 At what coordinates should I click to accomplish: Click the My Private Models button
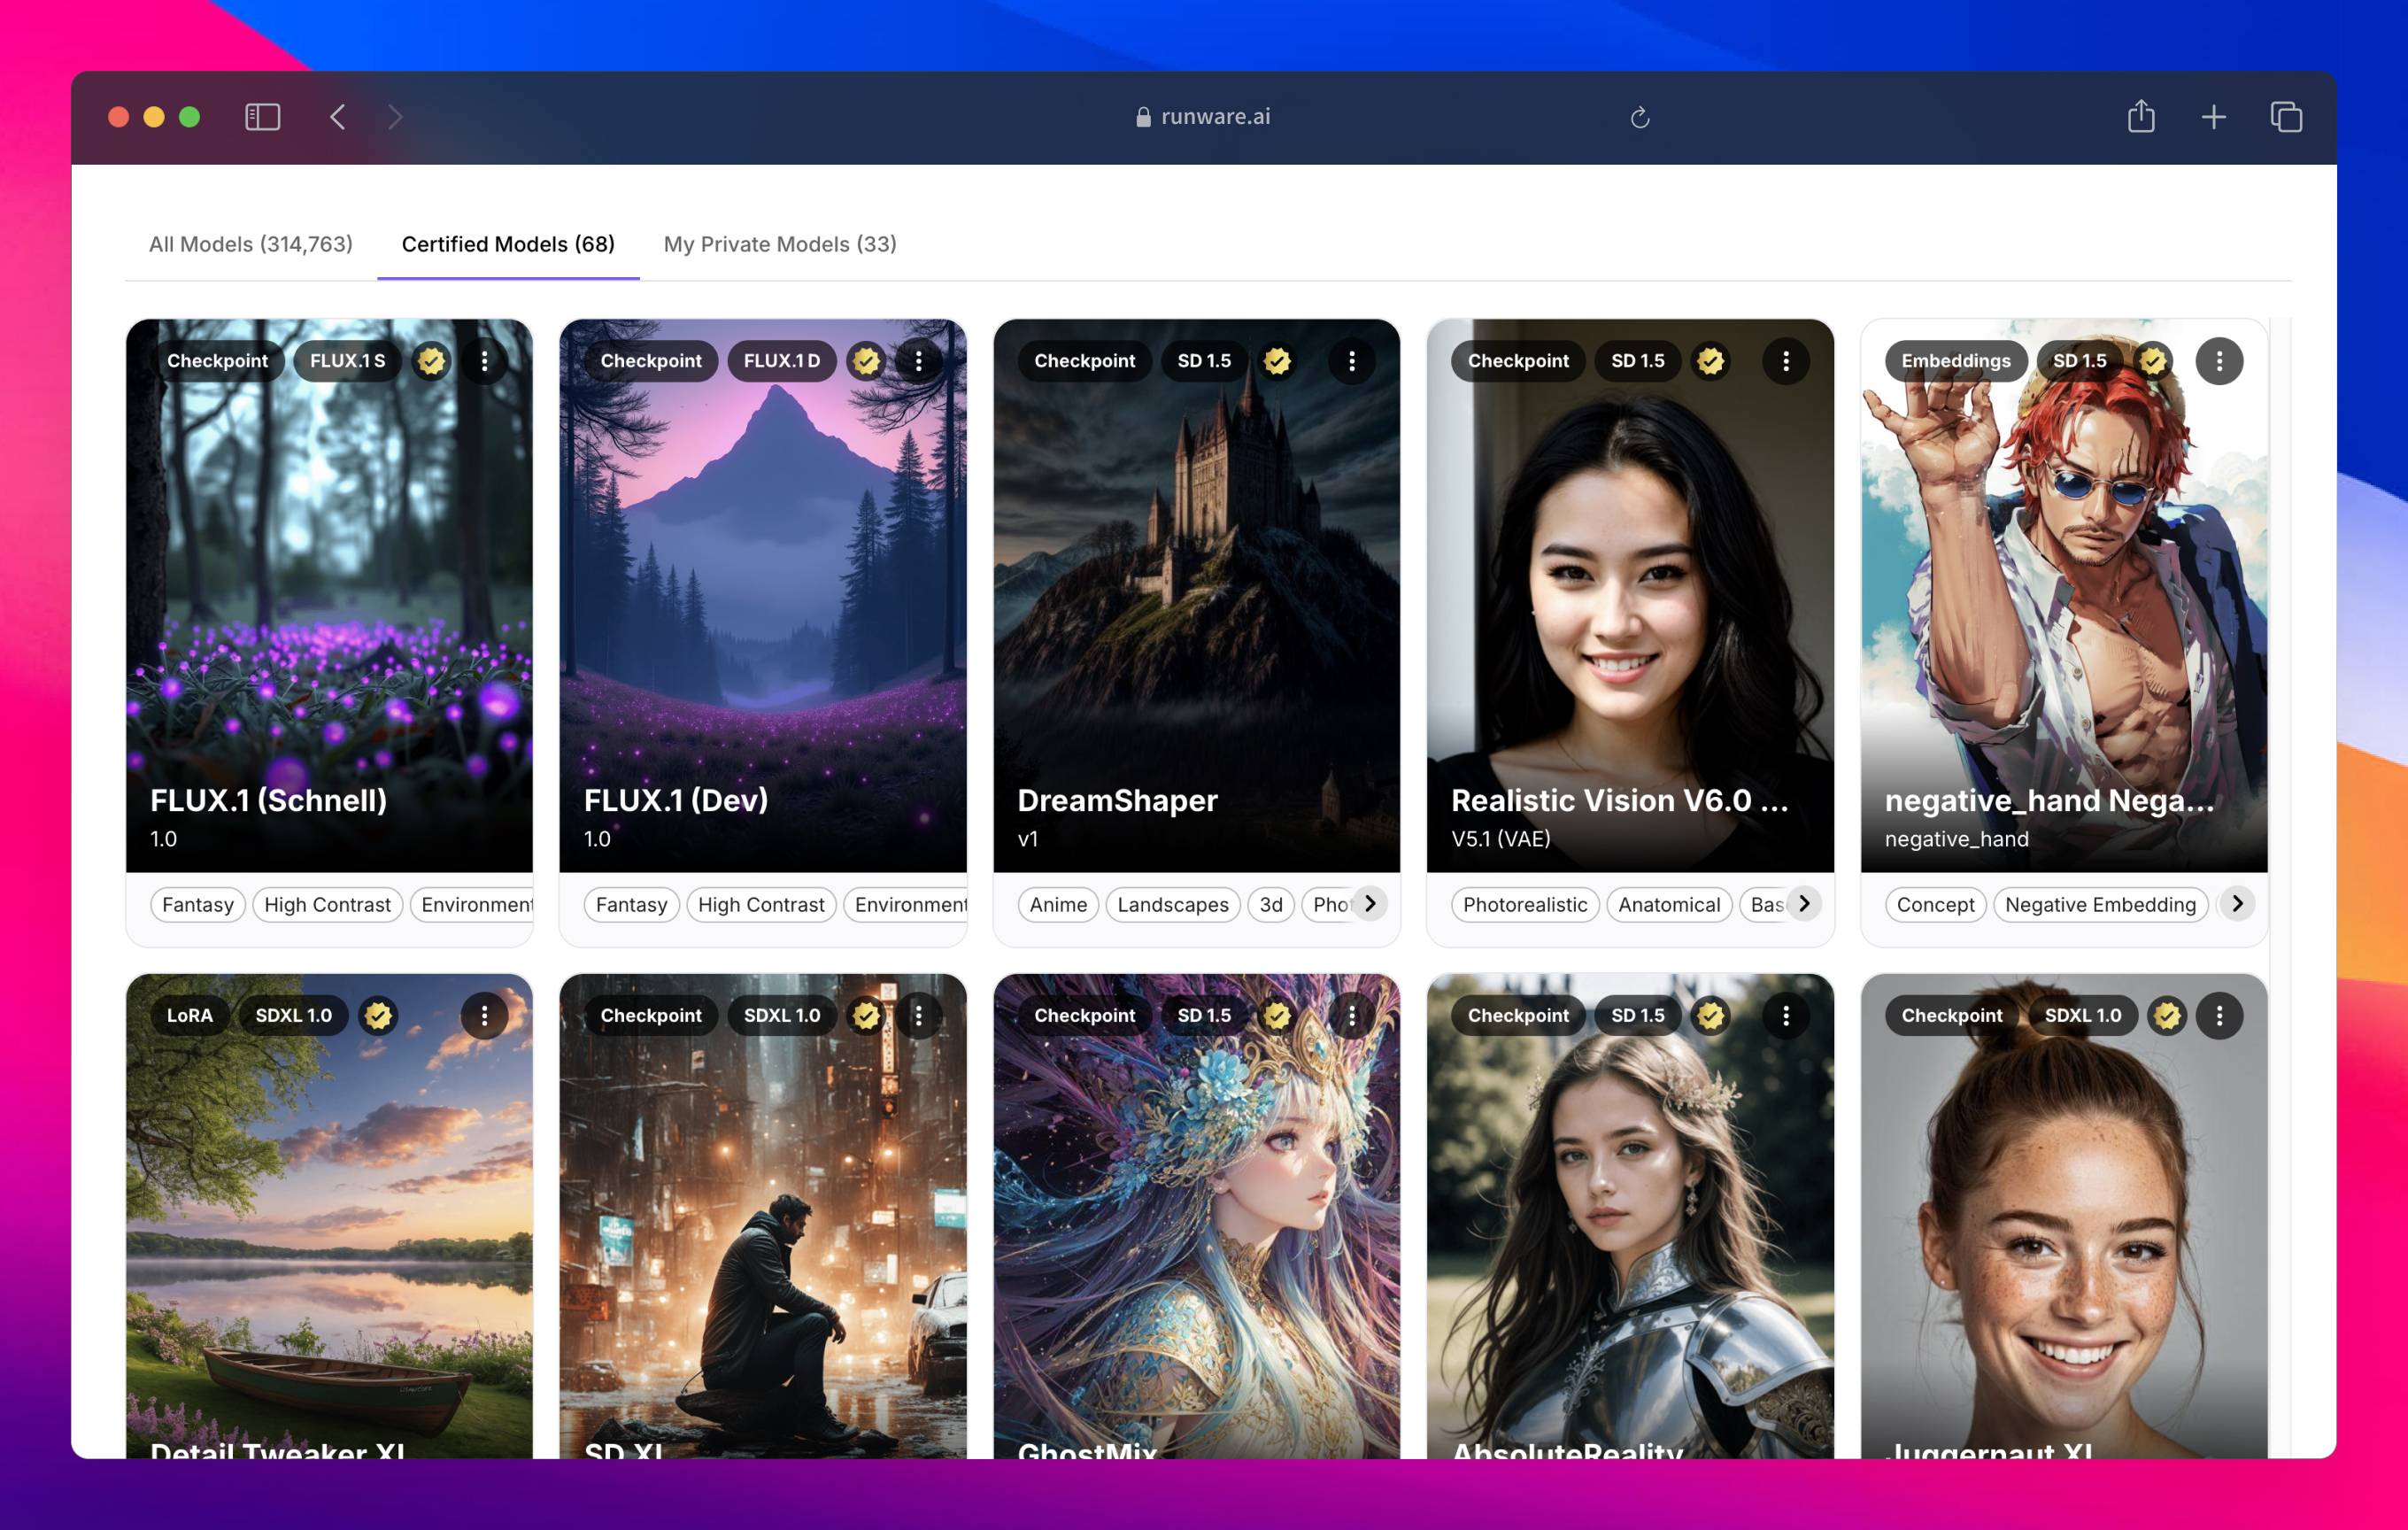click(779, 243)
